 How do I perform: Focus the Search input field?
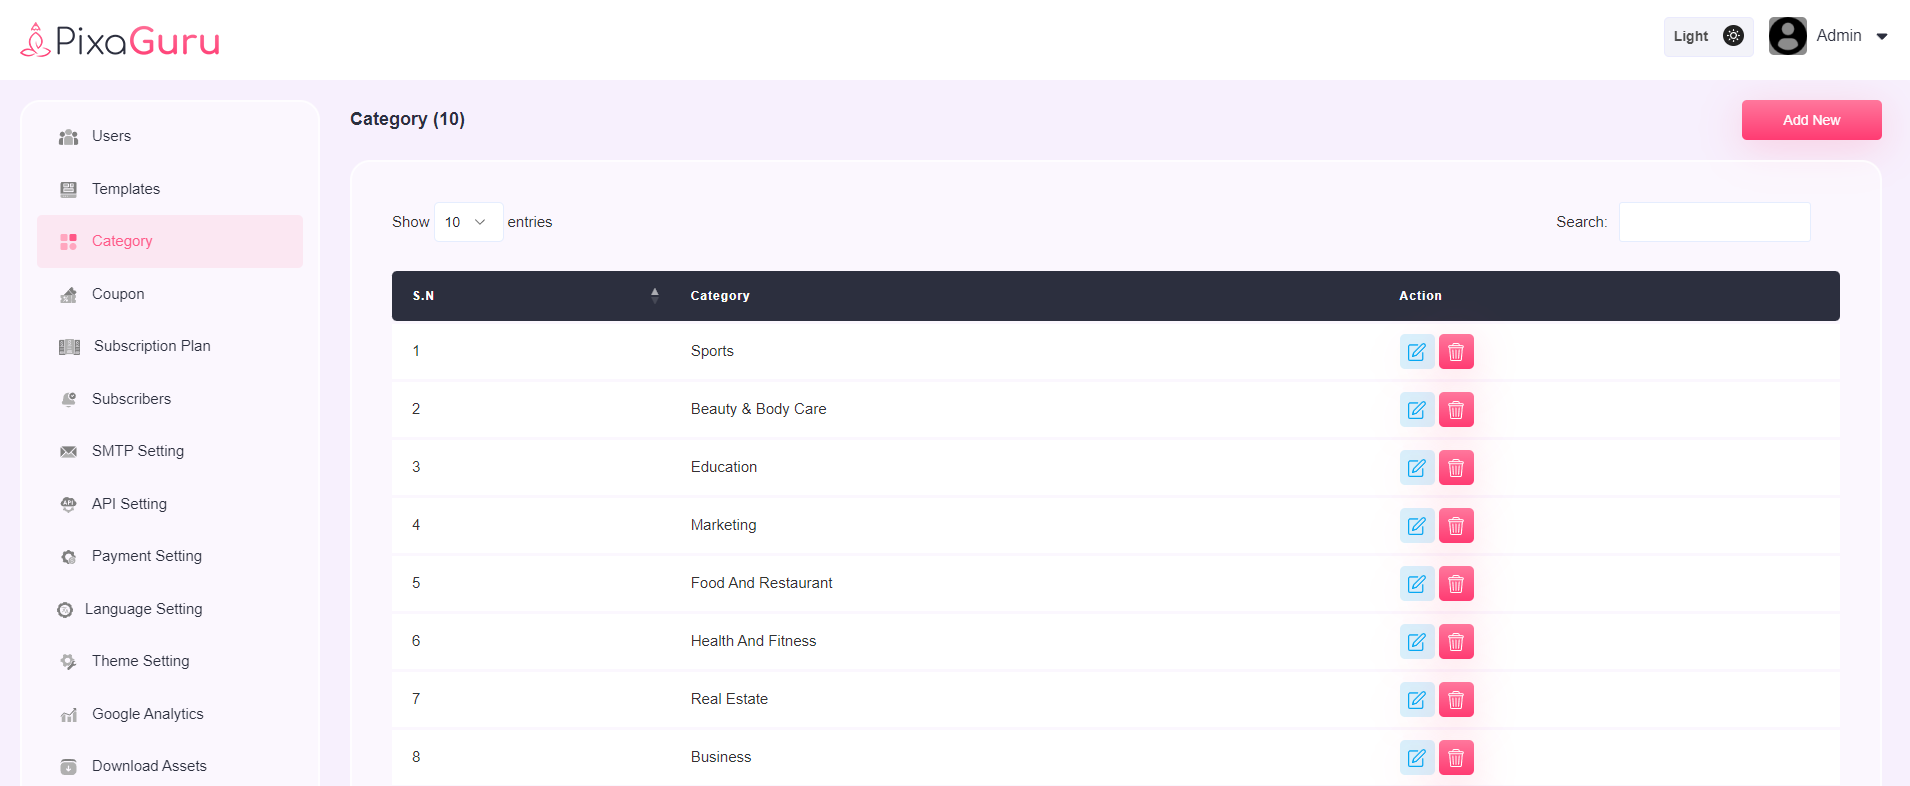[1714, 222]
